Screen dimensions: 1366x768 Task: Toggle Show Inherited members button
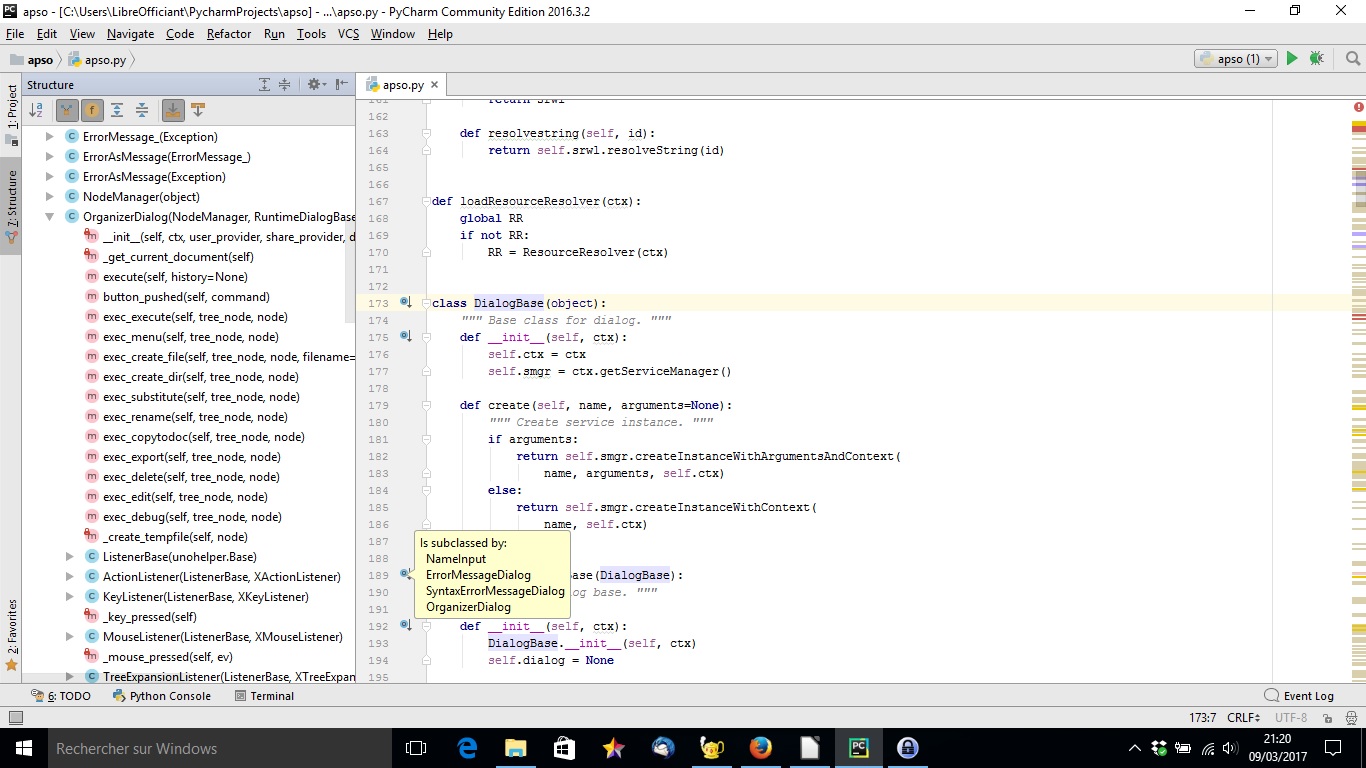pos(67,110)
